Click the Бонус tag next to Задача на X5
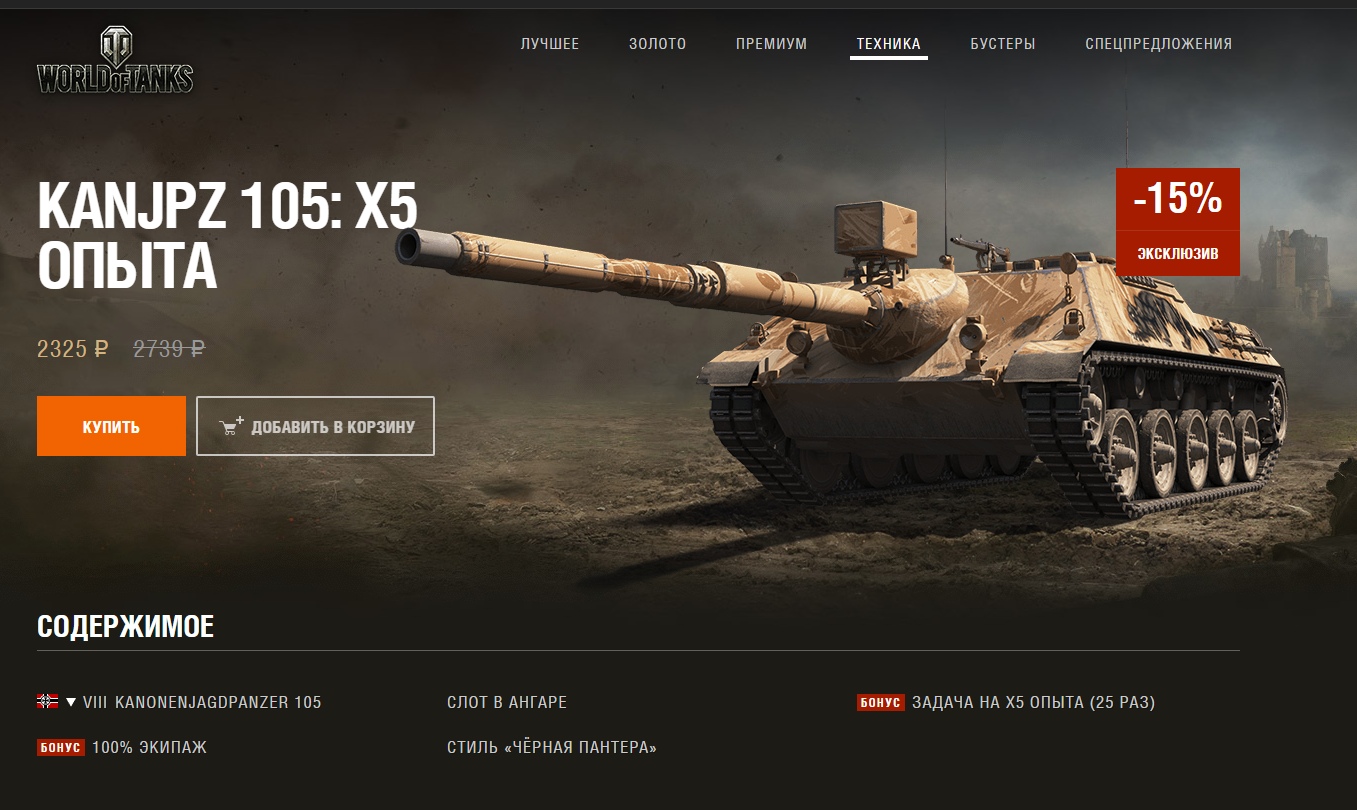This screenshot has width=1357, height=810. coord(881,703)
